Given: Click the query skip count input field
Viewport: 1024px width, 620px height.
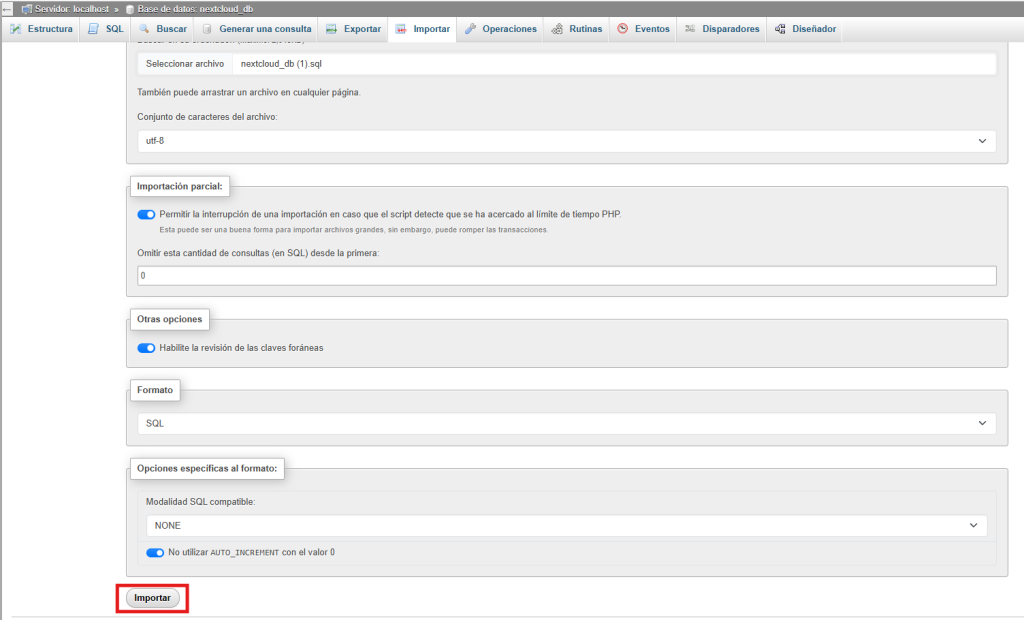Looking at the screenshot, I should pos(566,275).
